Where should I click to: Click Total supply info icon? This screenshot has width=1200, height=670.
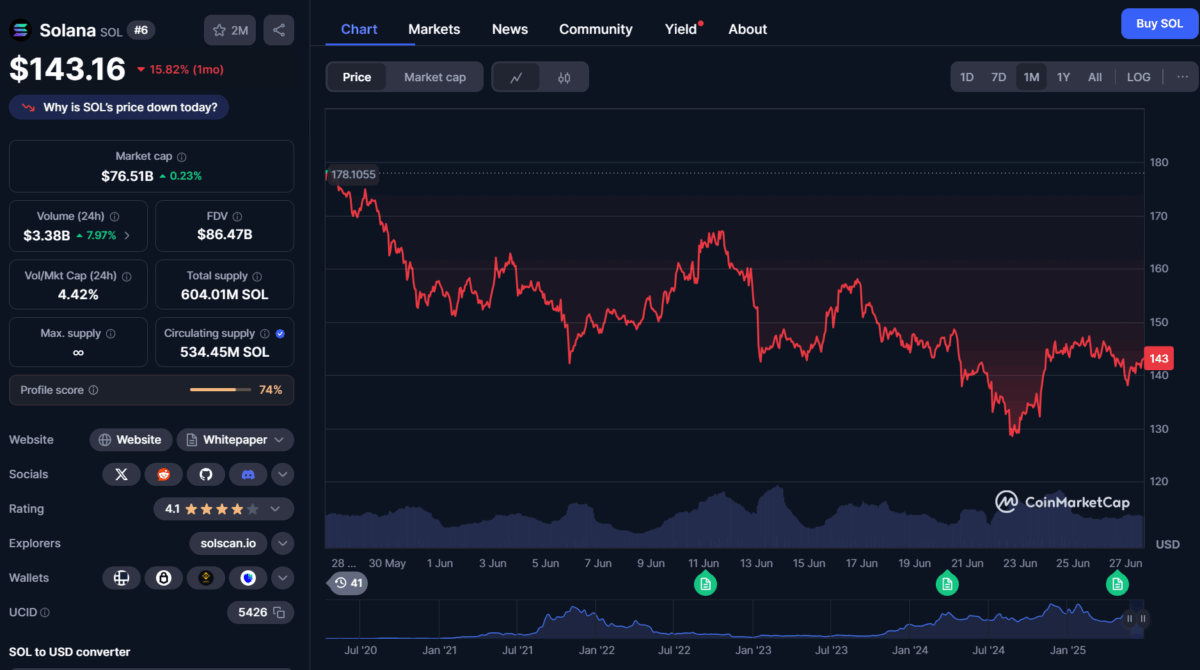[257, 276]
